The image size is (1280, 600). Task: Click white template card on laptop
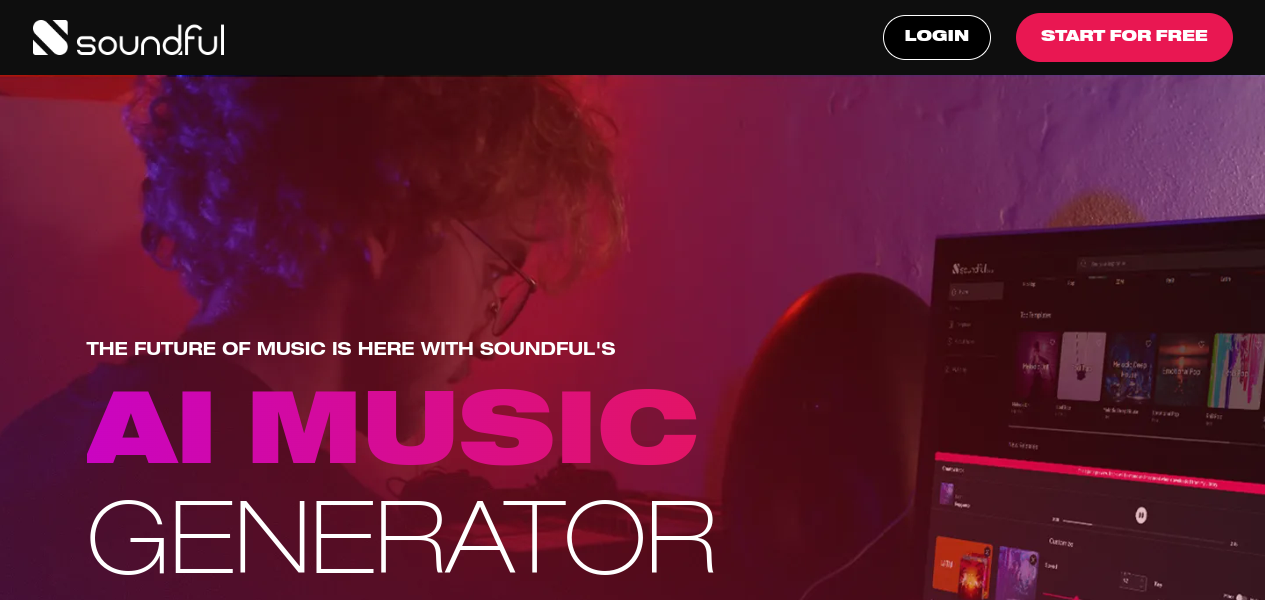point(1081,366)
